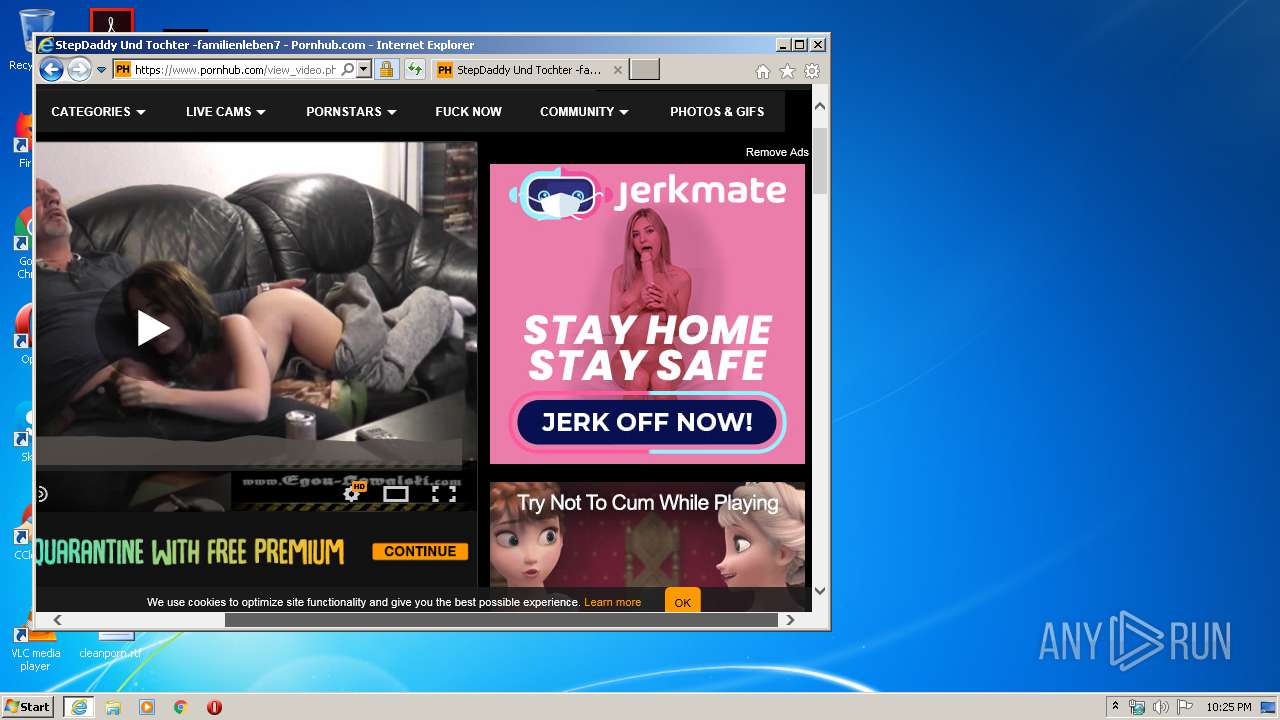Image resolution: width=1280 pixels, height=720 pixels.
Task: Select the VLC media player desktop icon
Action: pyautogui.click(x=35, y=648)
